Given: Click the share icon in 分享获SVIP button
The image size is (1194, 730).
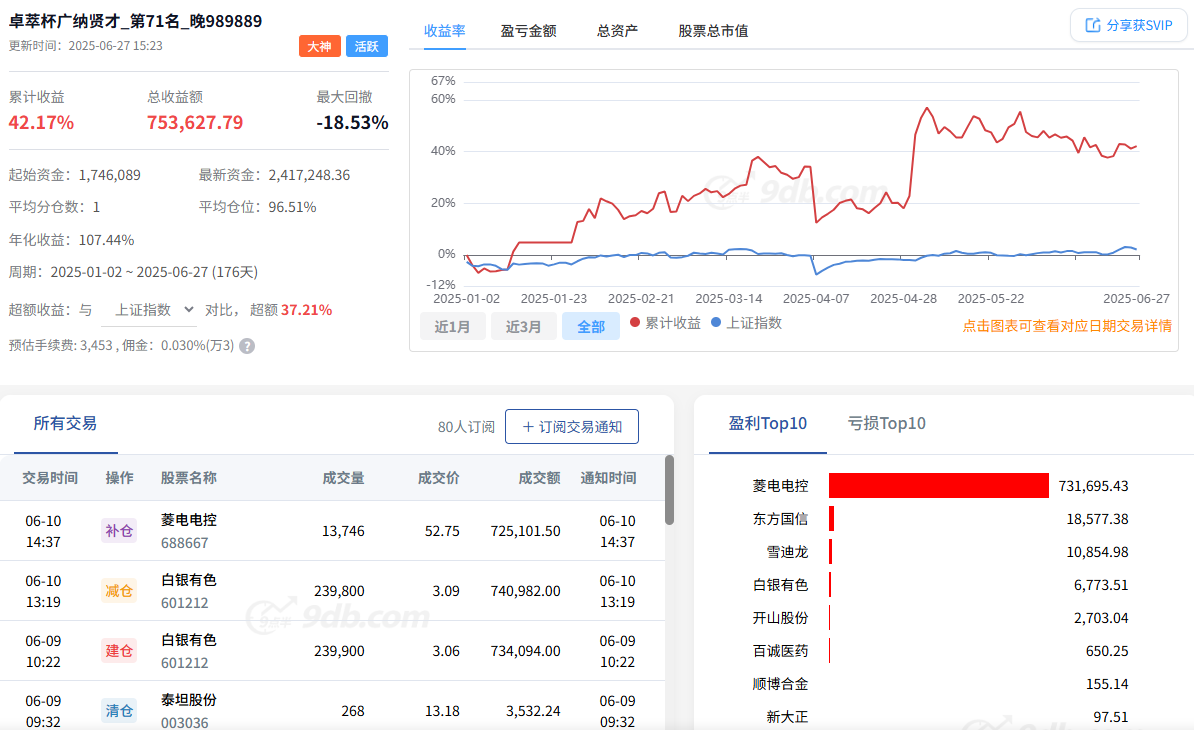Looking at the screenshot, I should pyautogui.click(x=1093, y=25).
